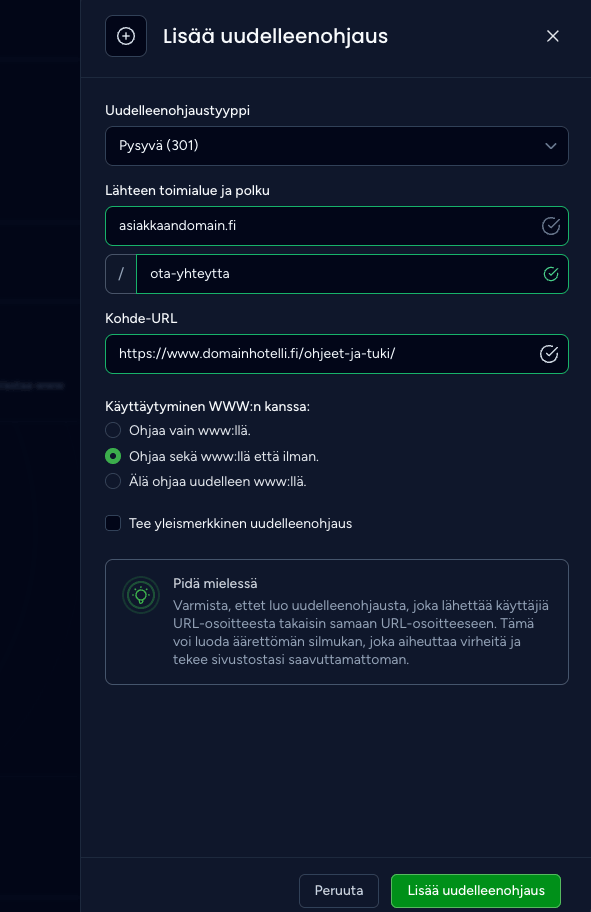Image resolution: width=591 pixels, height=912 pixels.
Task: Click the green Lisää uudelleenohjaus button
Action: pyautogui.click(x=476, y=890)
